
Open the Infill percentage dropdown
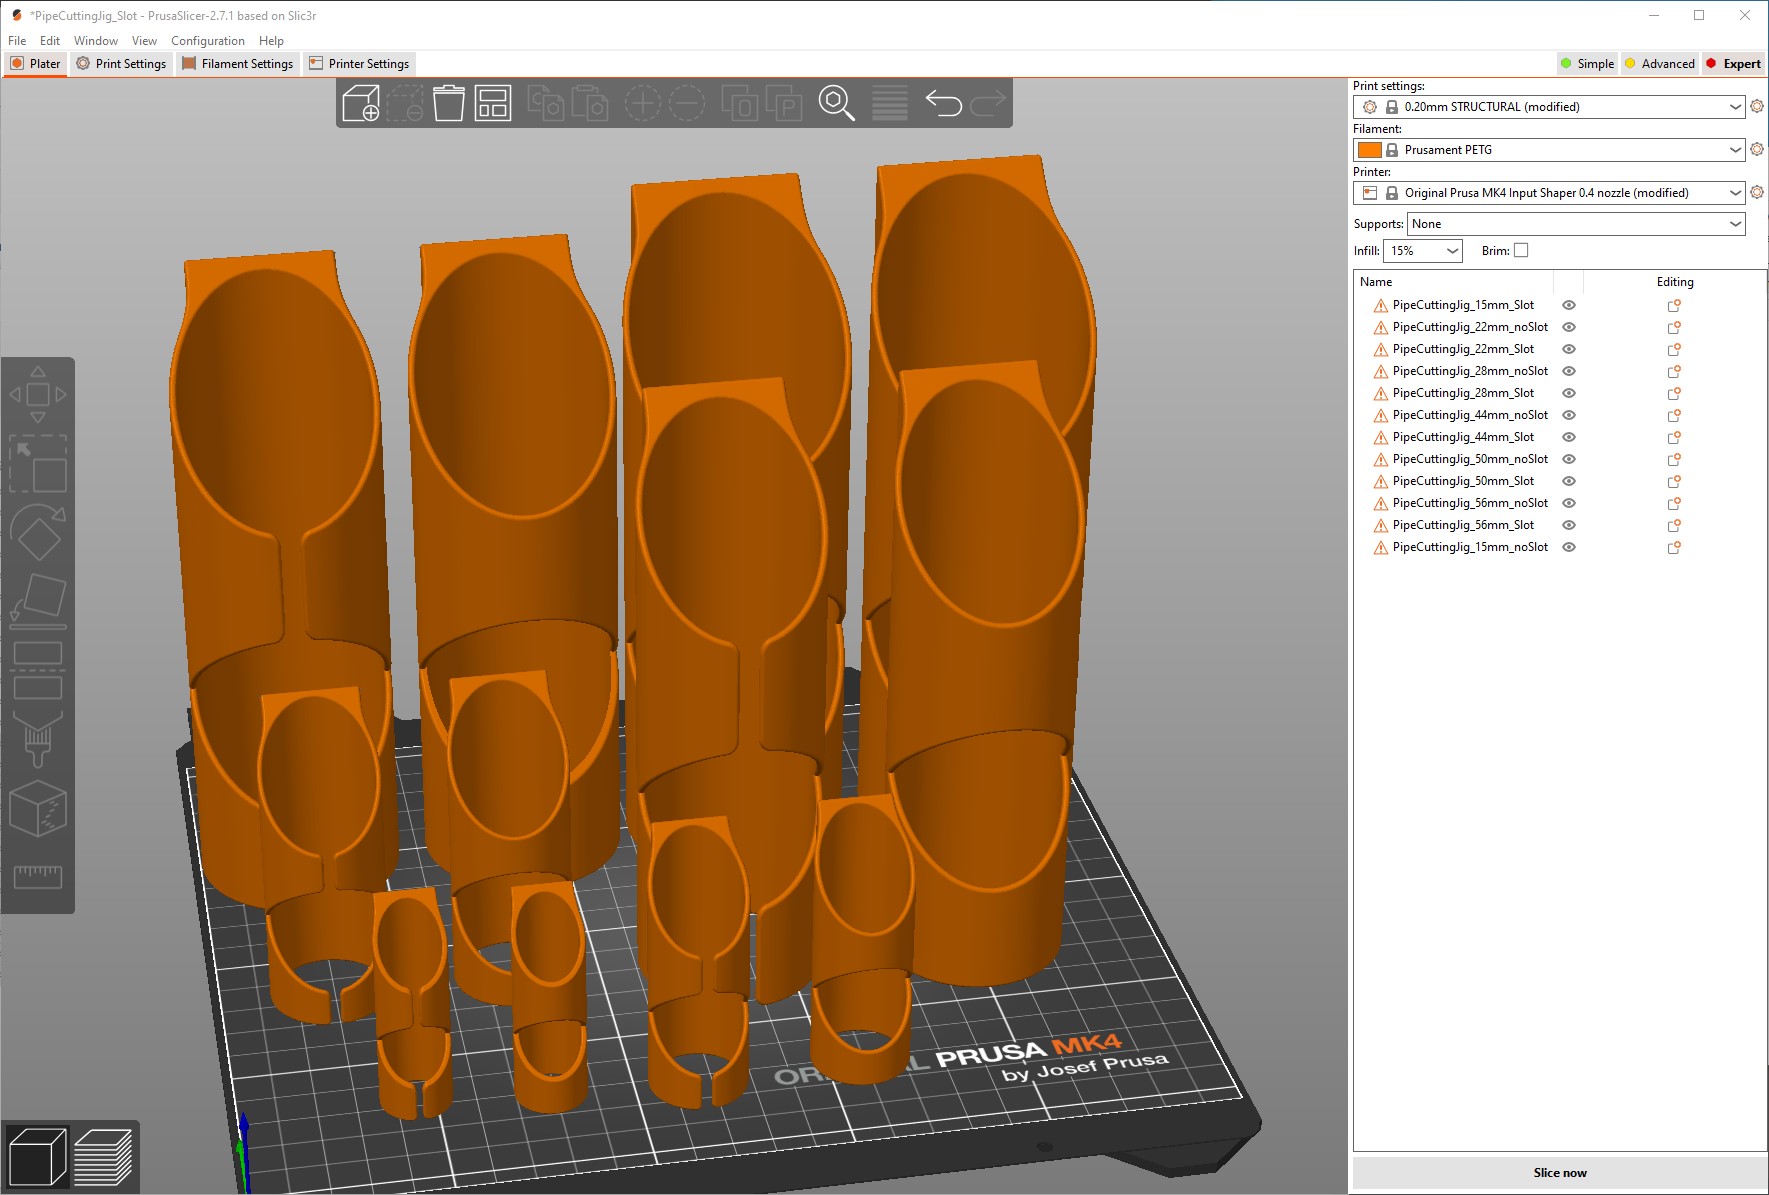point(1421,251)
